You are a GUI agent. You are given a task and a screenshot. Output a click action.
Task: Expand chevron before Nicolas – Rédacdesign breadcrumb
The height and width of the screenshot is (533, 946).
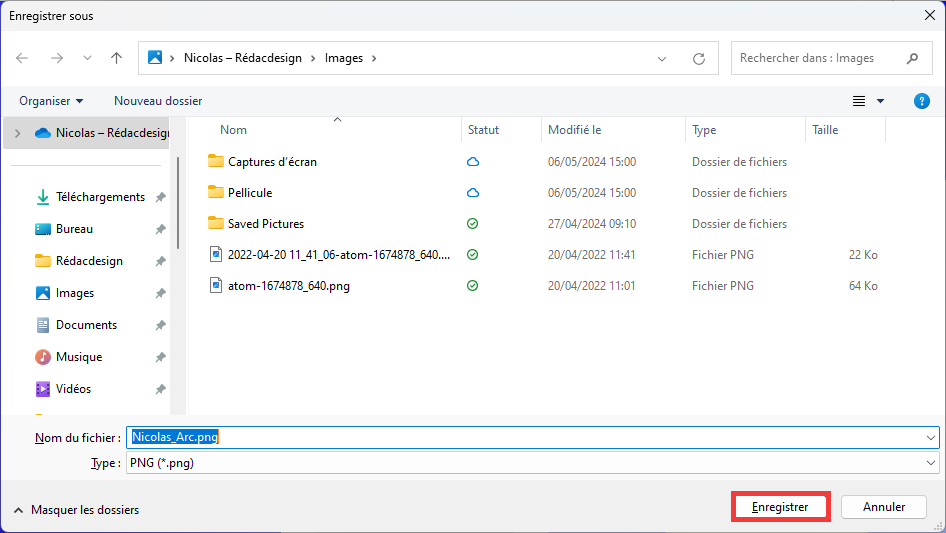172,58
